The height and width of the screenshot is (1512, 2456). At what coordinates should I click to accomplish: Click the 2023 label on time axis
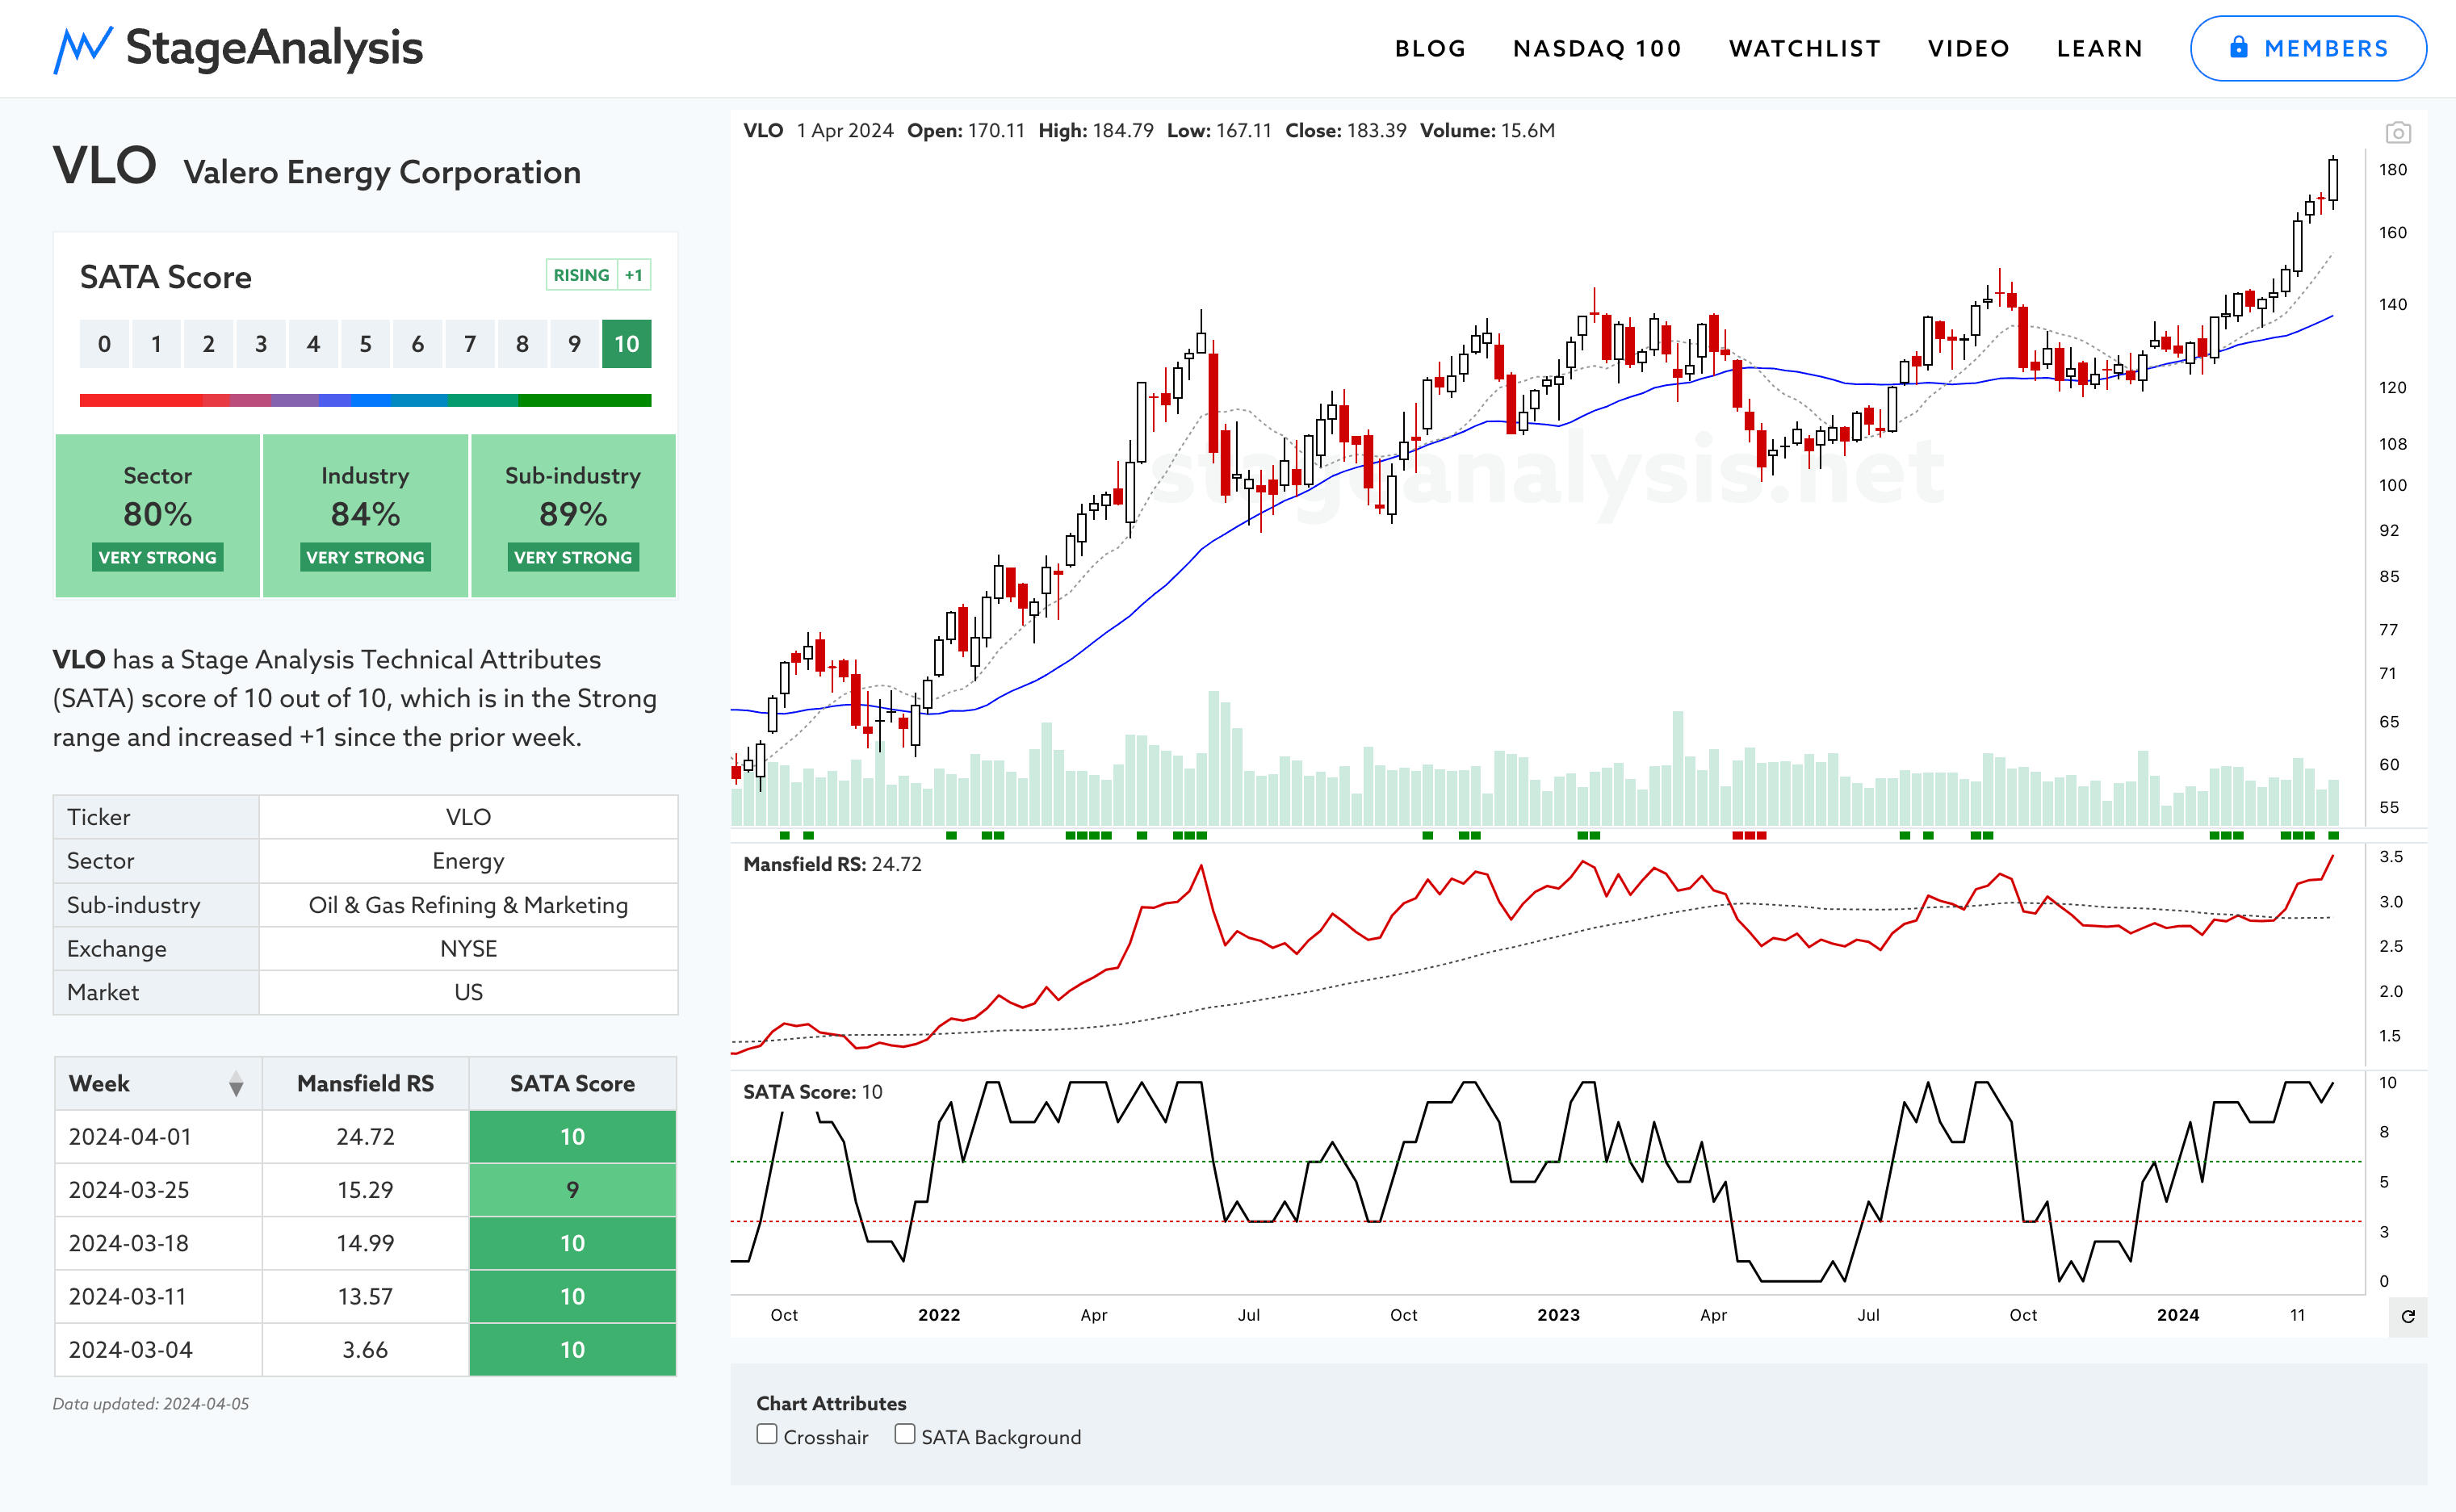[x=1558, y=1315]
